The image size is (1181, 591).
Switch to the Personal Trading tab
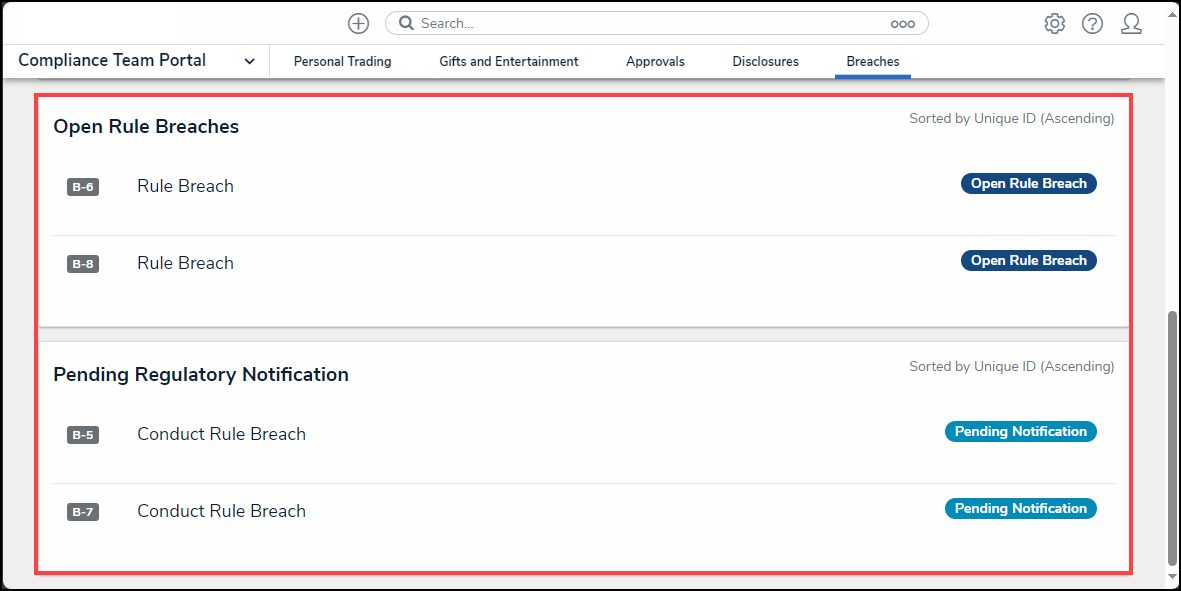coord(342,61)
